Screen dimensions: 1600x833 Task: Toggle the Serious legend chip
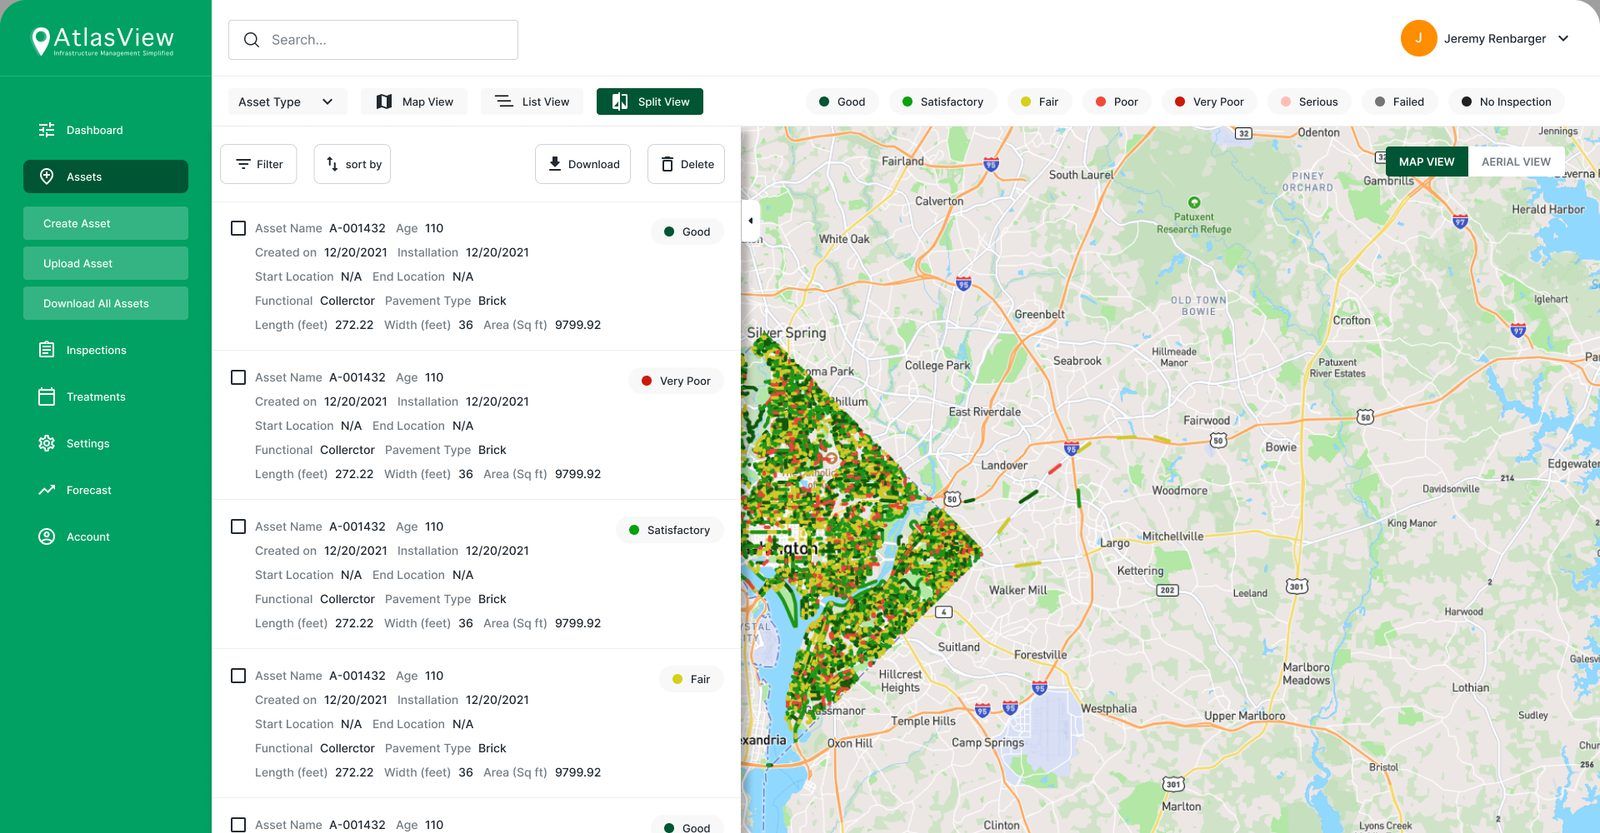[1309, 102]
